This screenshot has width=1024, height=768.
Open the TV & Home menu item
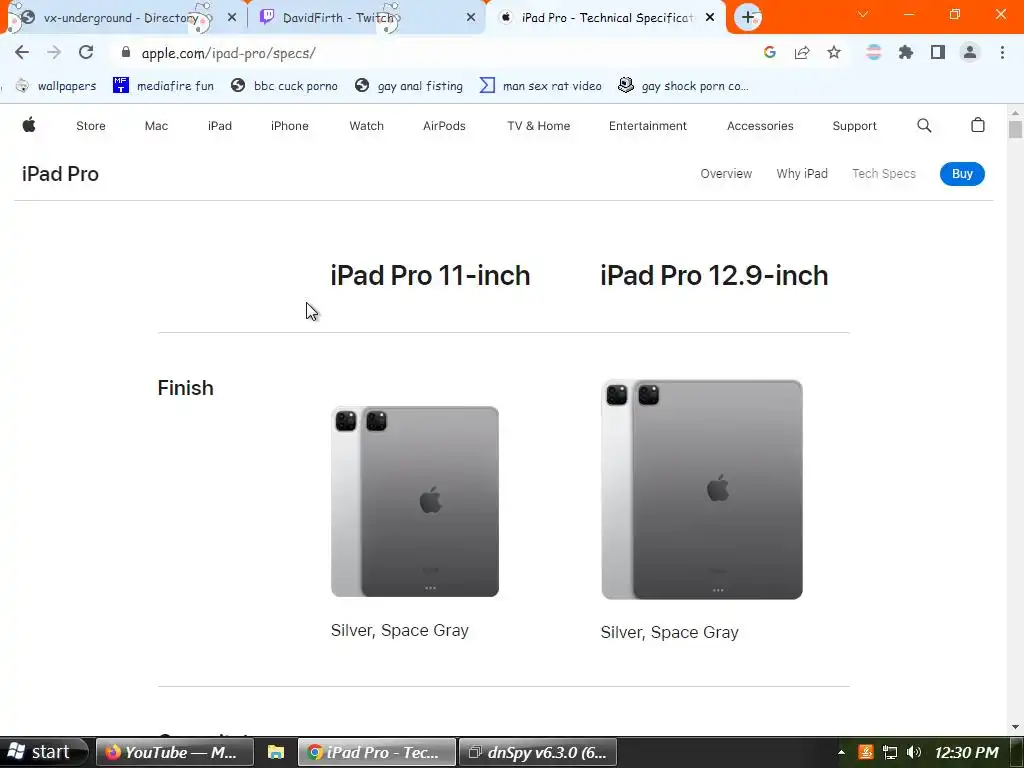point(539,126)
